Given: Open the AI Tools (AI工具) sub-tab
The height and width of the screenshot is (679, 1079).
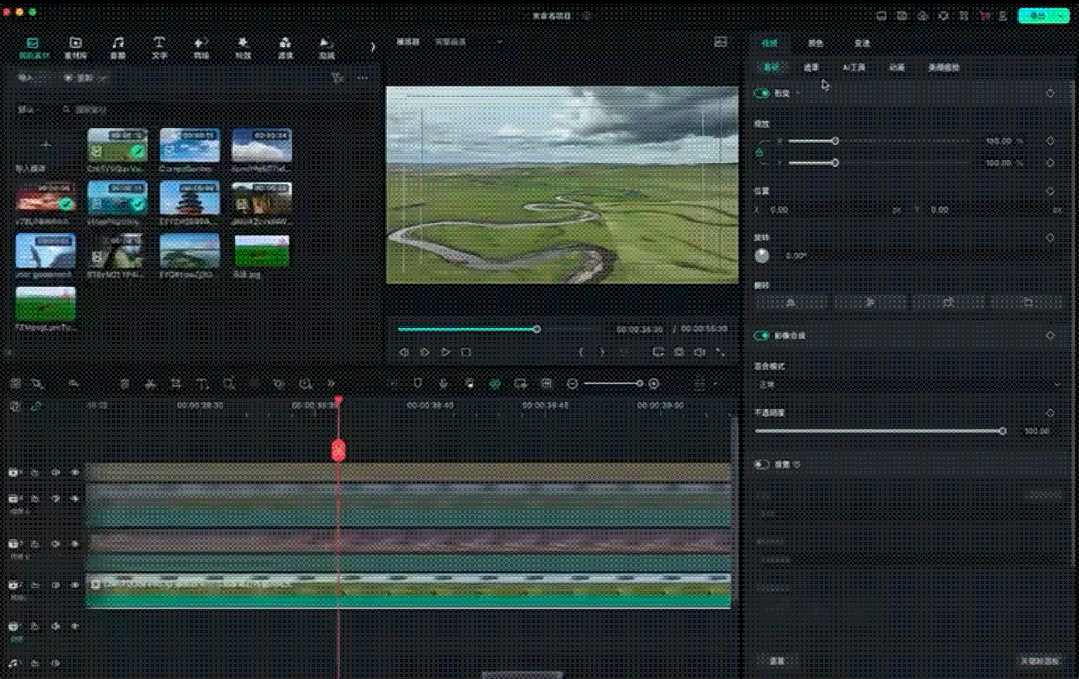Looking at the screenshot, I should tap(854, 67).
